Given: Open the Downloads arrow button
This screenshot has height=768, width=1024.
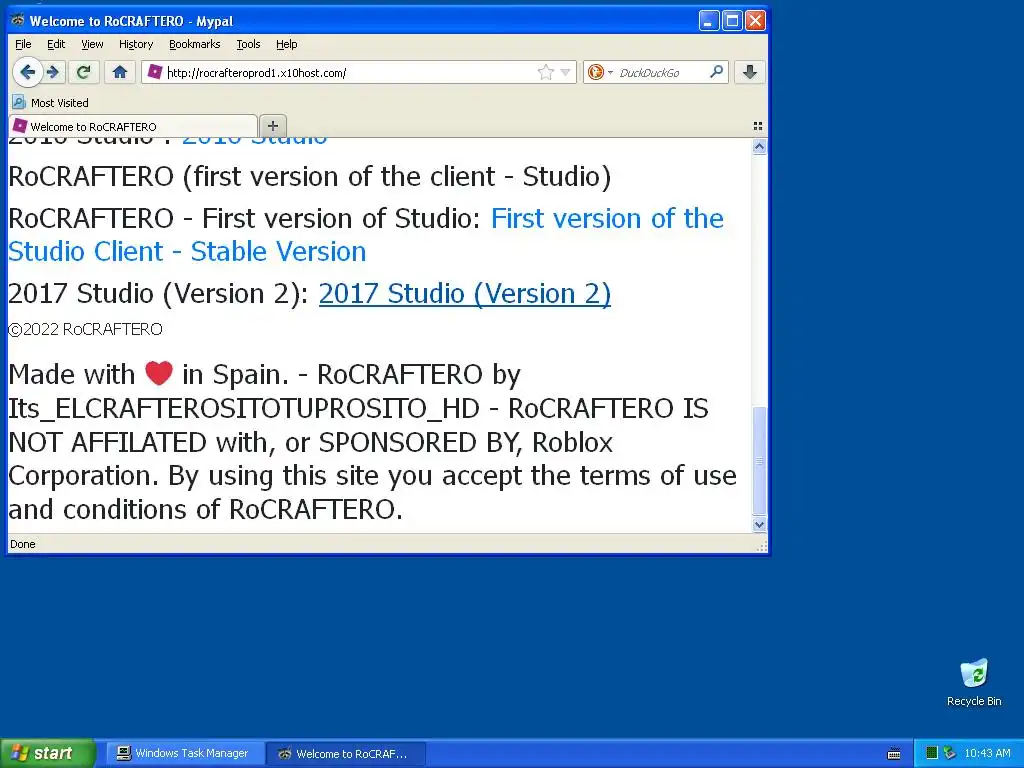Looking at the screenshot, I should pyautogui.click(x=750, y=72).
